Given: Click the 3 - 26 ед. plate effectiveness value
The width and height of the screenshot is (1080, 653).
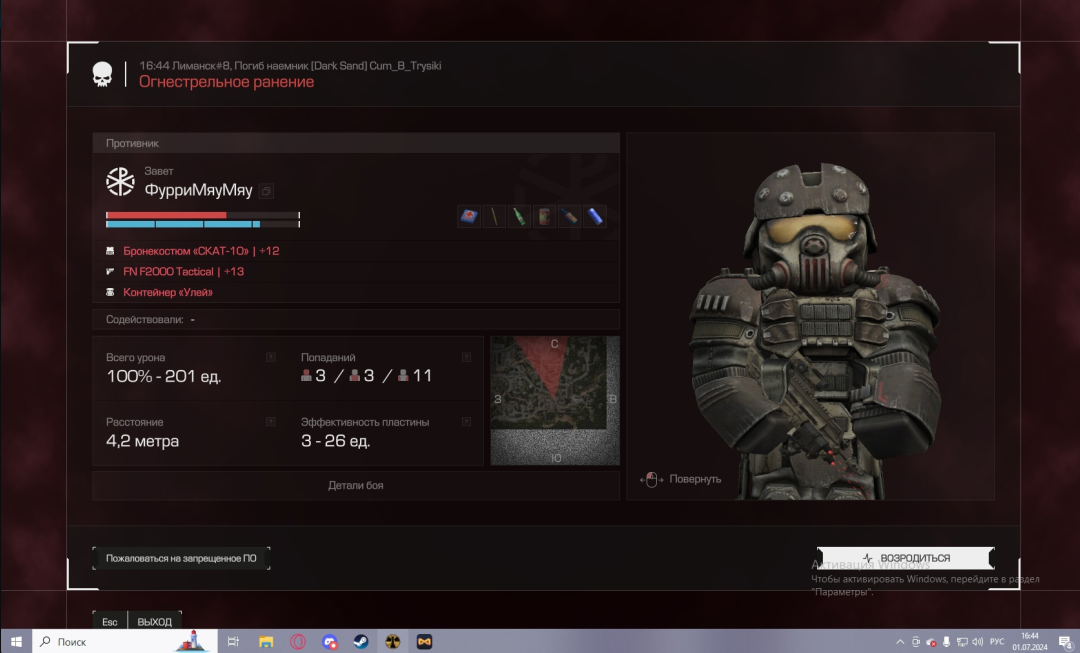Looking at the screenshot, I should click(335, 441).
